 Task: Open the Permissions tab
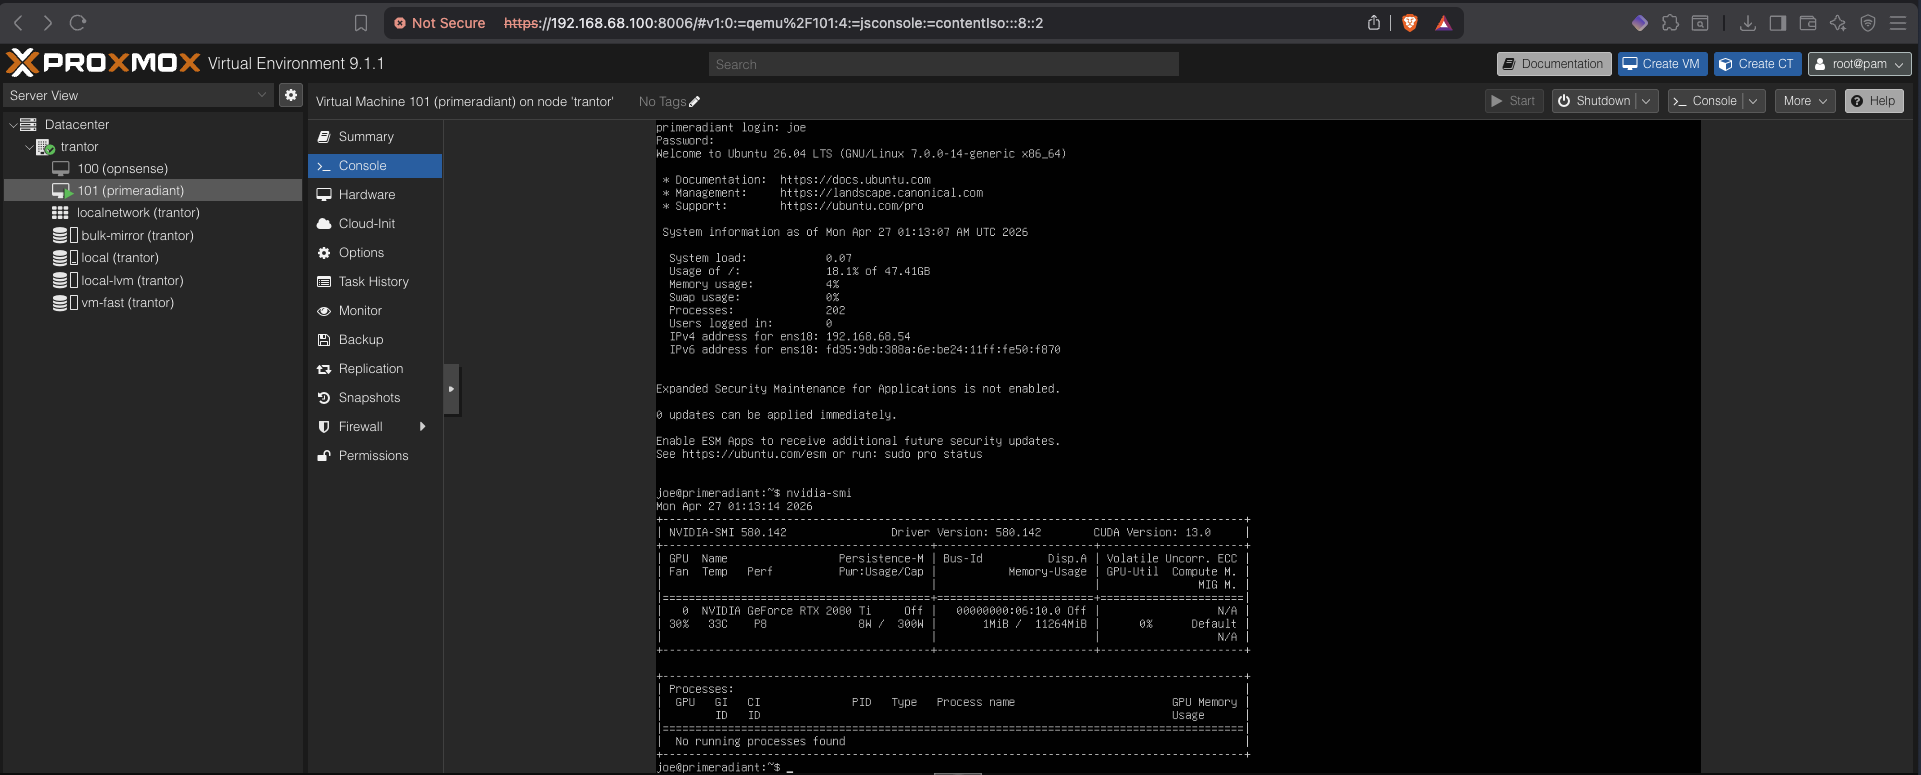pyautogui.click(x=375, y=456)
